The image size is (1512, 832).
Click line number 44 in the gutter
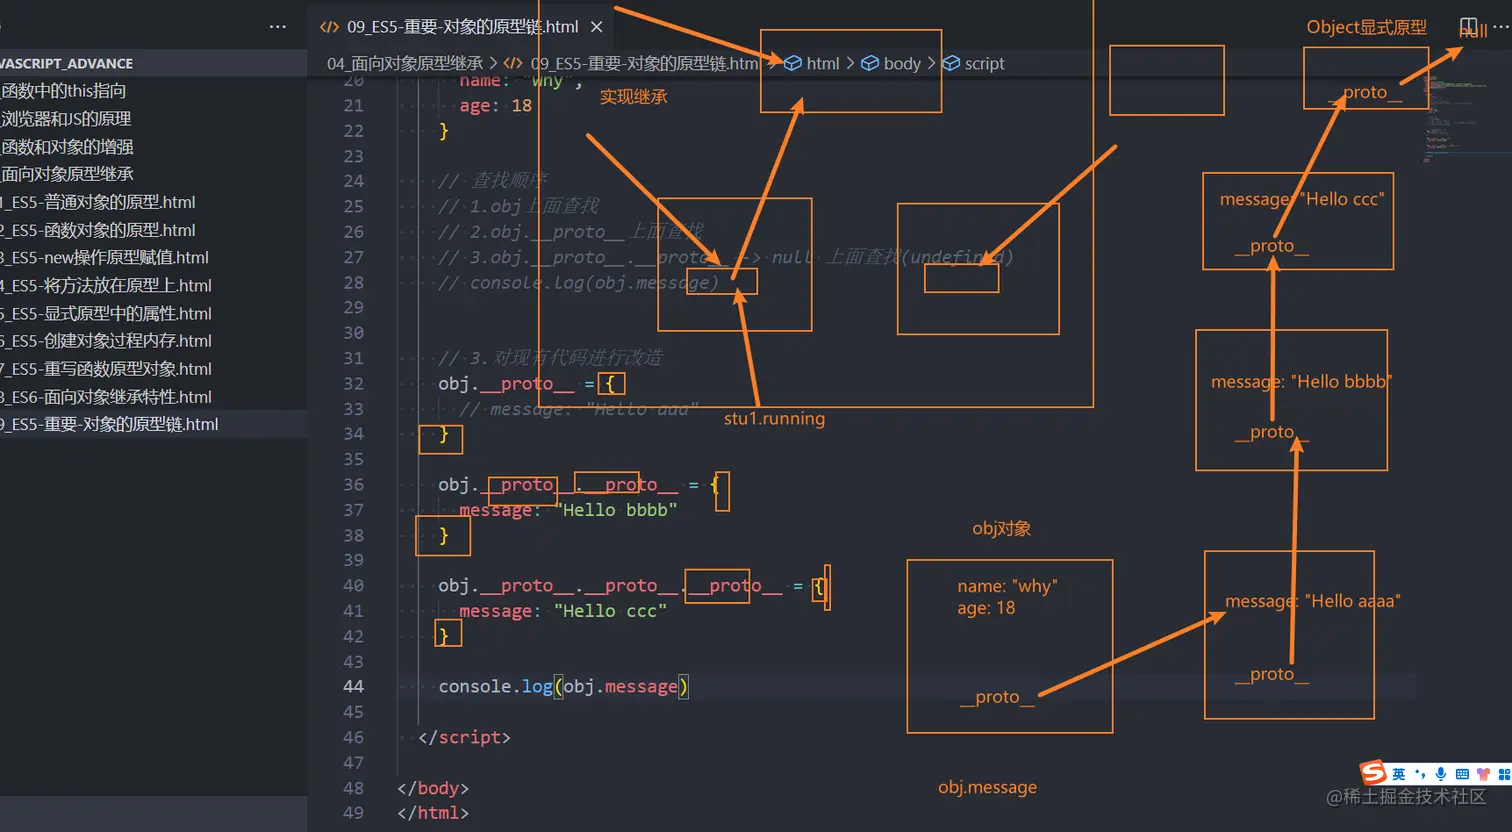click(x=354, y=686)
